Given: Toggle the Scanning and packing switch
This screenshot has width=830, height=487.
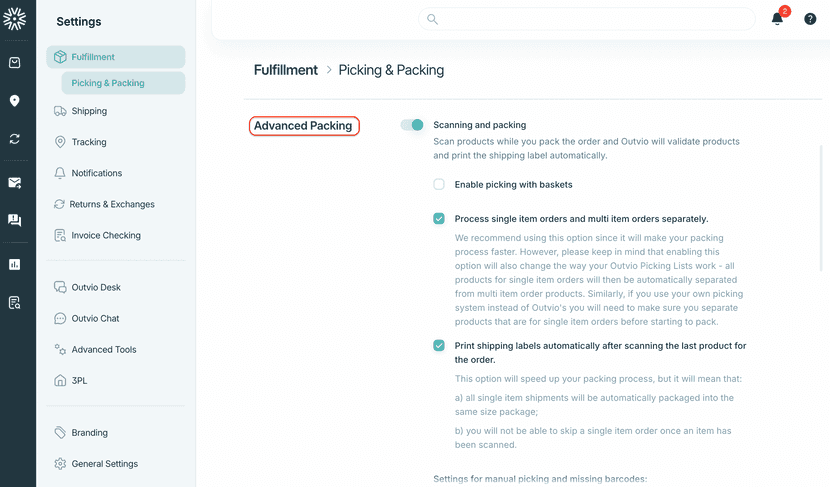Looking at the screenshot, I should pos(412,125).
